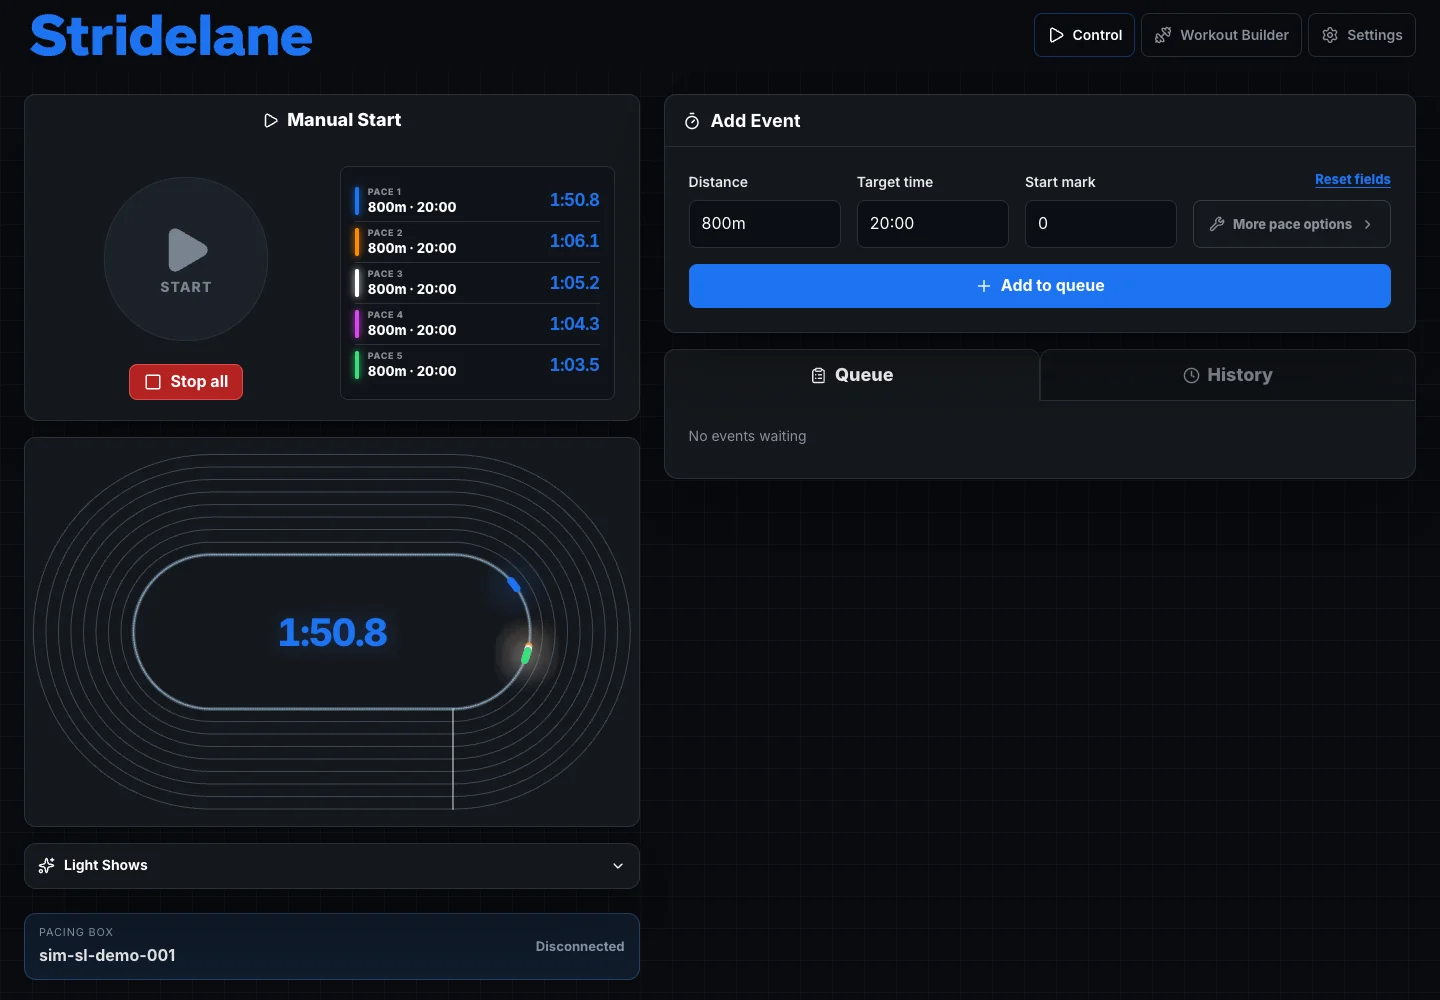
Task: Click the wrench icon in More pace options
Action: [1217, 224]
